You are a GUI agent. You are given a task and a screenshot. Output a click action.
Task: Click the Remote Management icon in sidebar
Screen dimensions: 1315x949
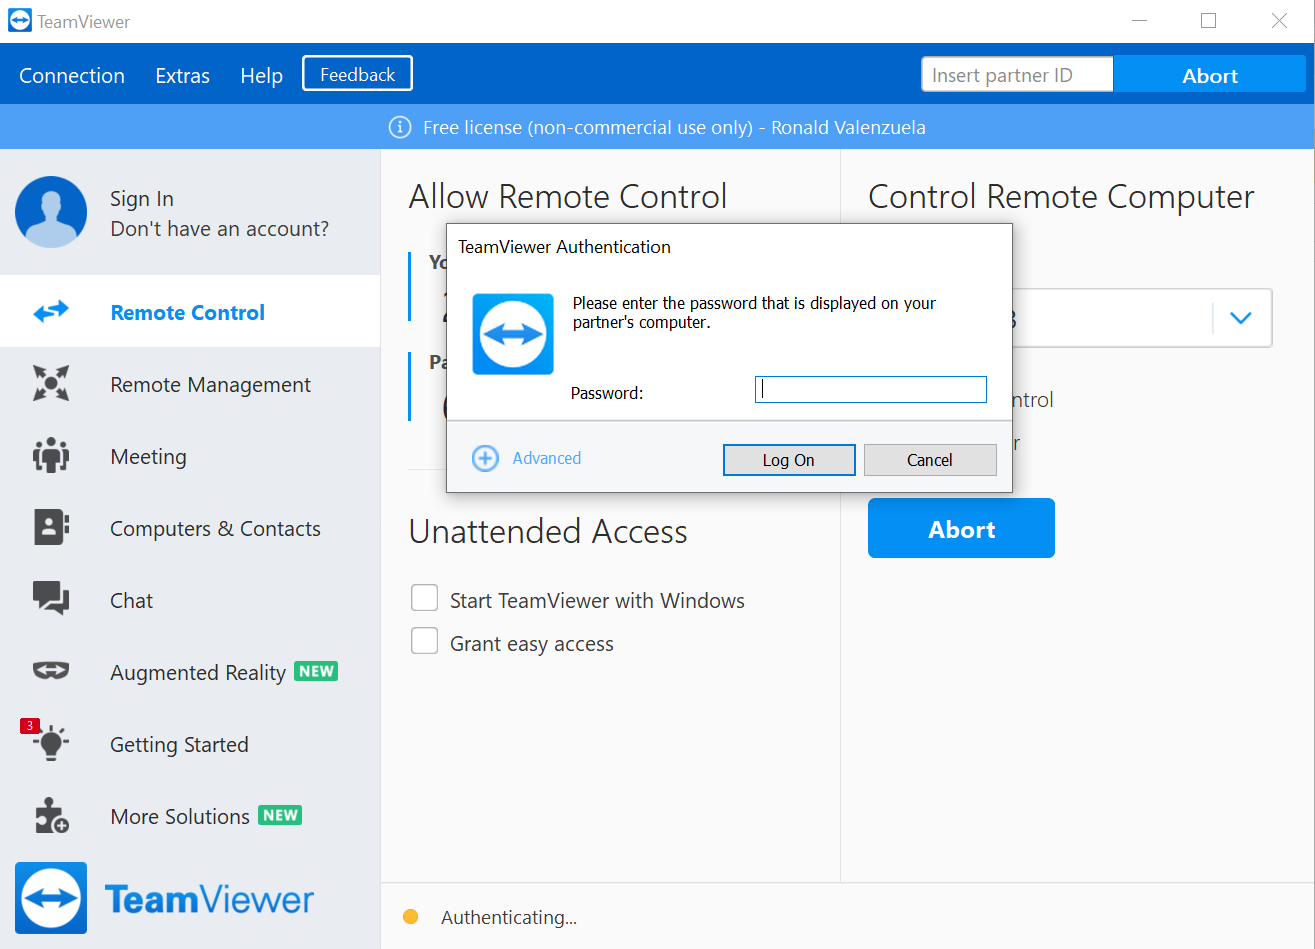point(51,384)
